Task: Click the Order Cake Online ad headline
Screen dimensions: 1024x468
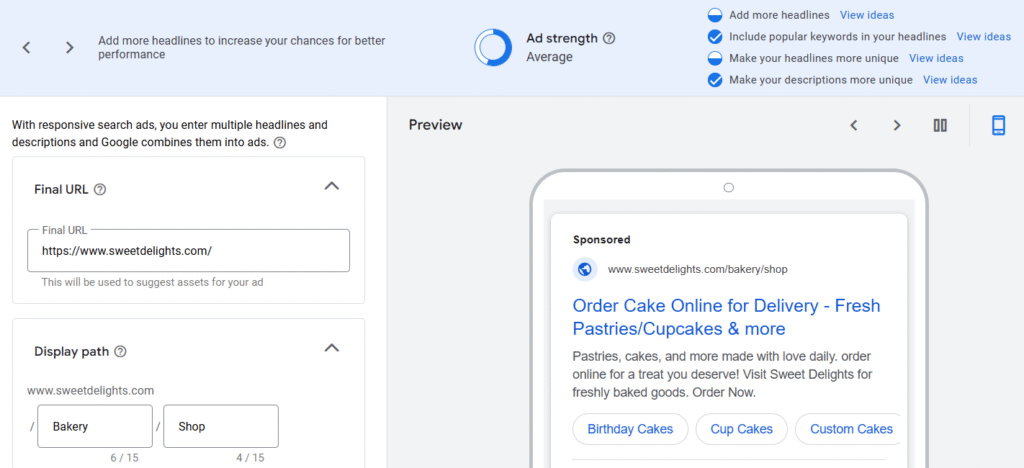Action: pyautogui.click(x=726, y=317)
